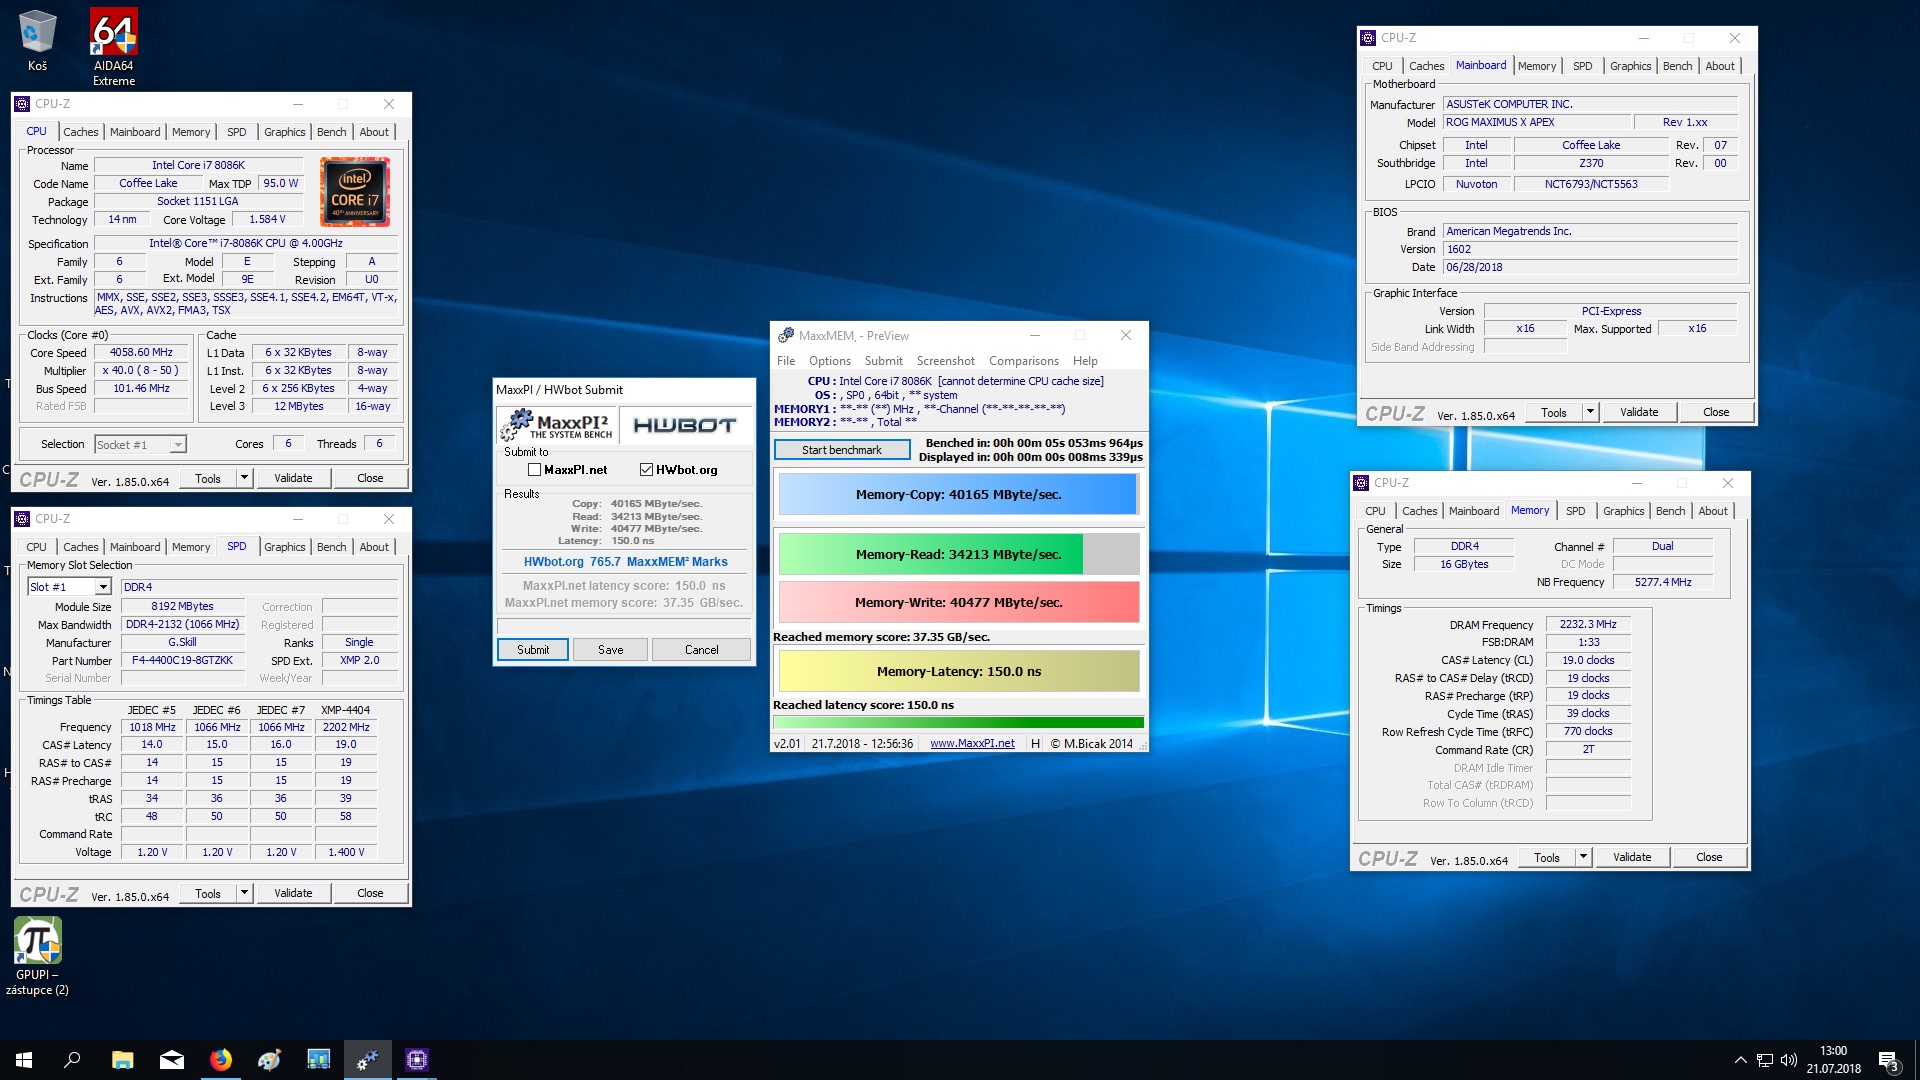Open the www.MaxxPI.net link
Image resolution: width=1920 pixels, height=1080 pixels.
pos(972,744)
